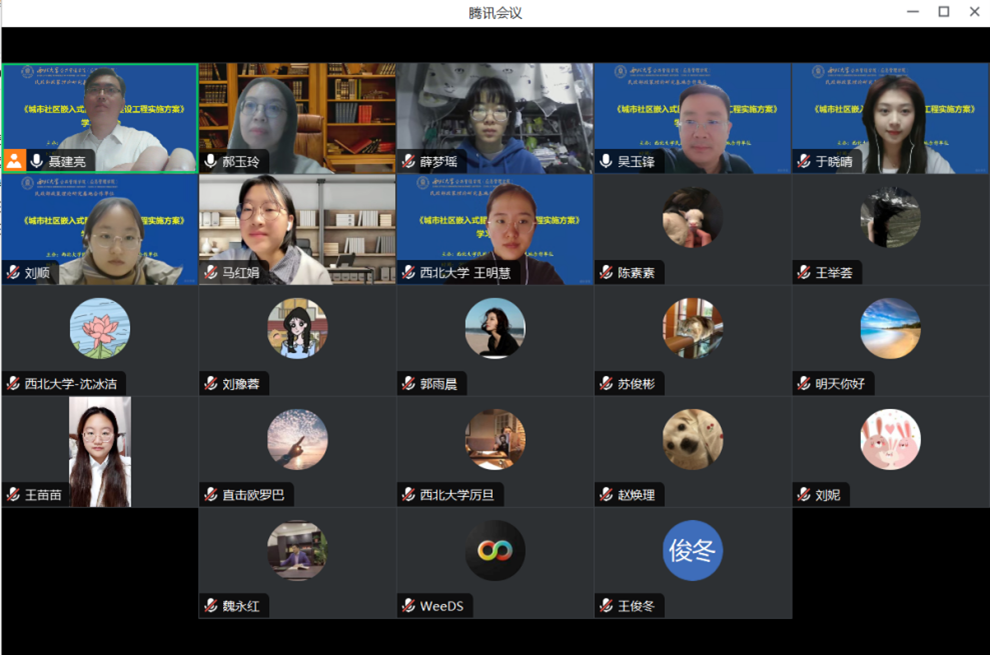
Task: Click the puppy avatar of 赵焕理
Action: [692, 439]
